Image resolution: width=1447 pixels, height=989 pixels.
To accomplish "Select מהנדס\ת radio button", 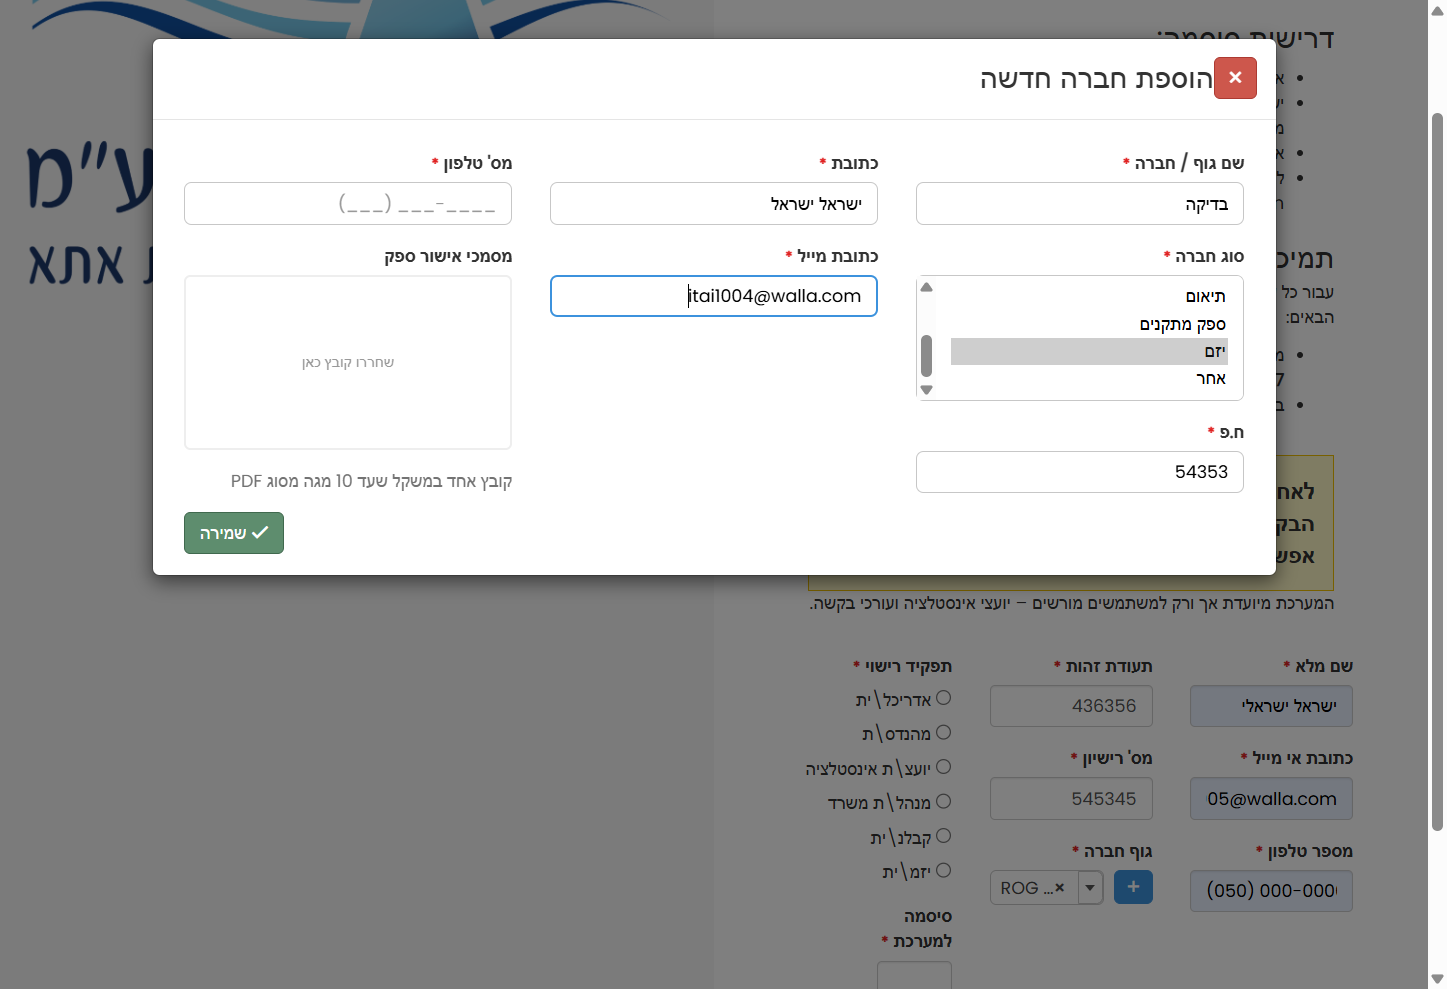I will click(943, 732).
